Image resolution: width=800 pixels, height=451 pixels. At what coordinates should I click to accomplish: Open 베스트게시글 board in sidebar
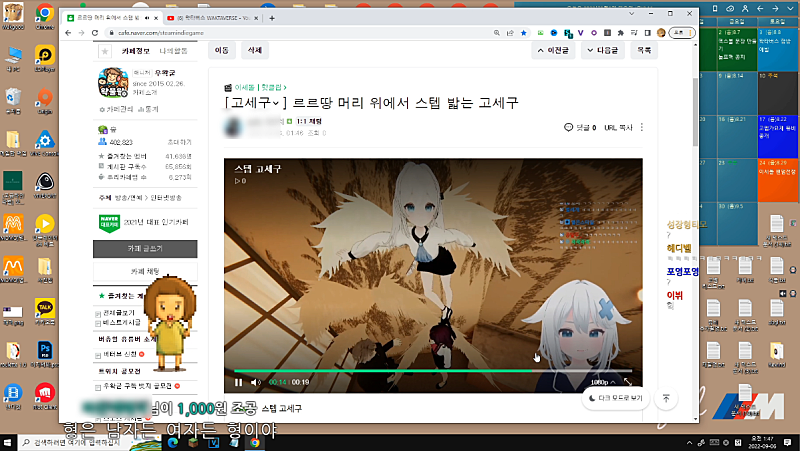pyautogui.click(x=121, y=322)
